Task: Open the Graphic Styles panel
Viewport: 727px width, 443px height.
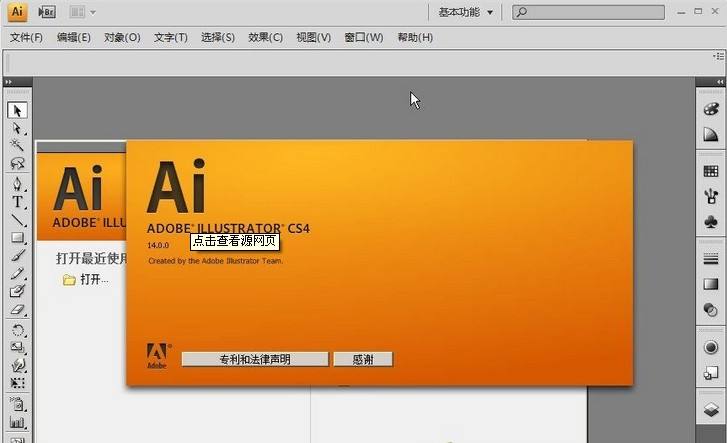Action: click(x=711, y=372)
